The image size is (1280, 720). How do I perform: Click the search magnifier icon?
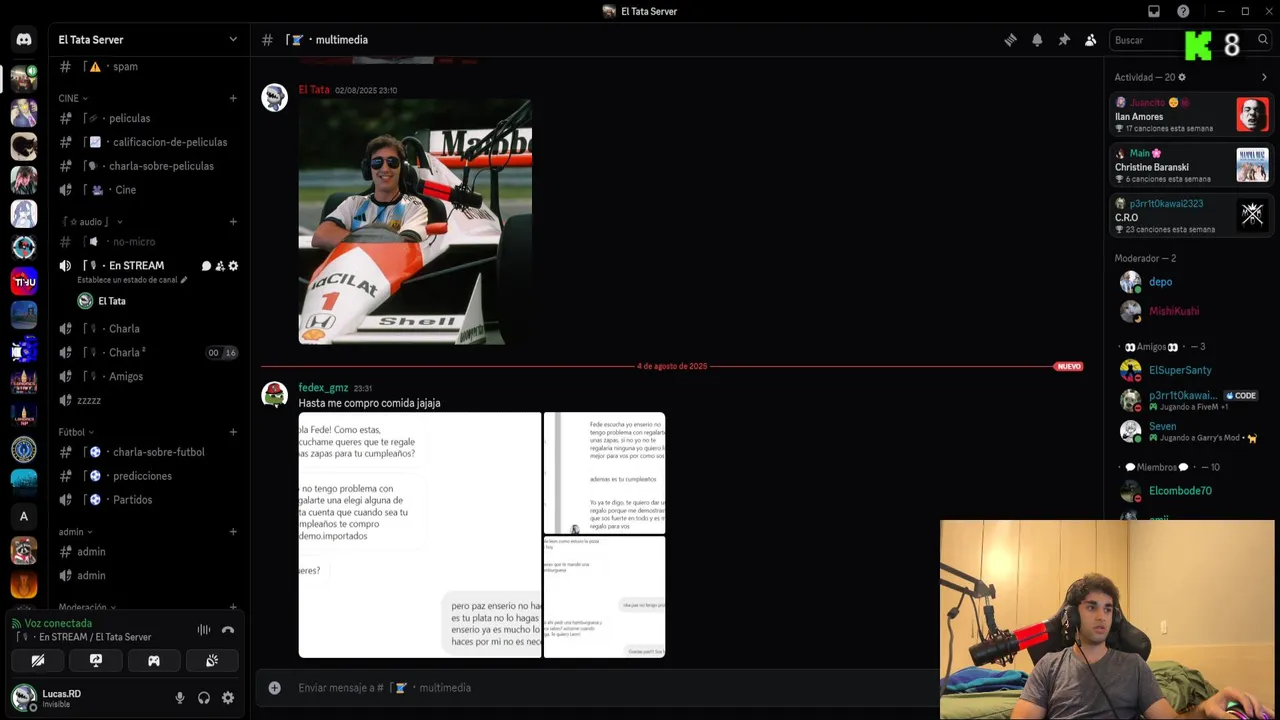point(1263,40)
